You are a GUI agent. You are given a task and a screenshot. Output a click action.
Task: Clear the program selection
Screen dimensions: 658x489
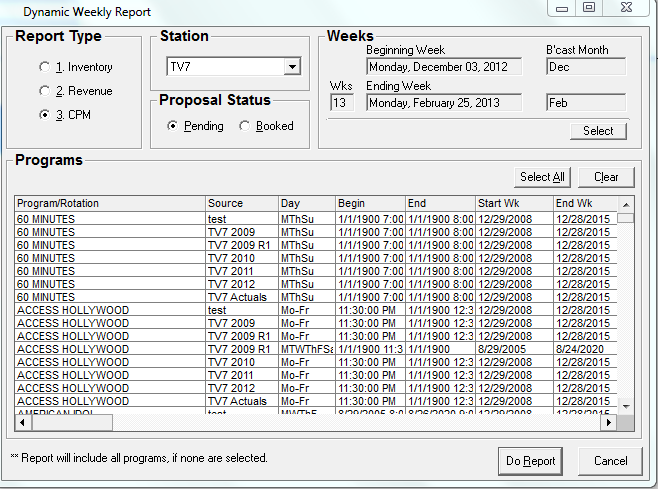click(605, 177)
